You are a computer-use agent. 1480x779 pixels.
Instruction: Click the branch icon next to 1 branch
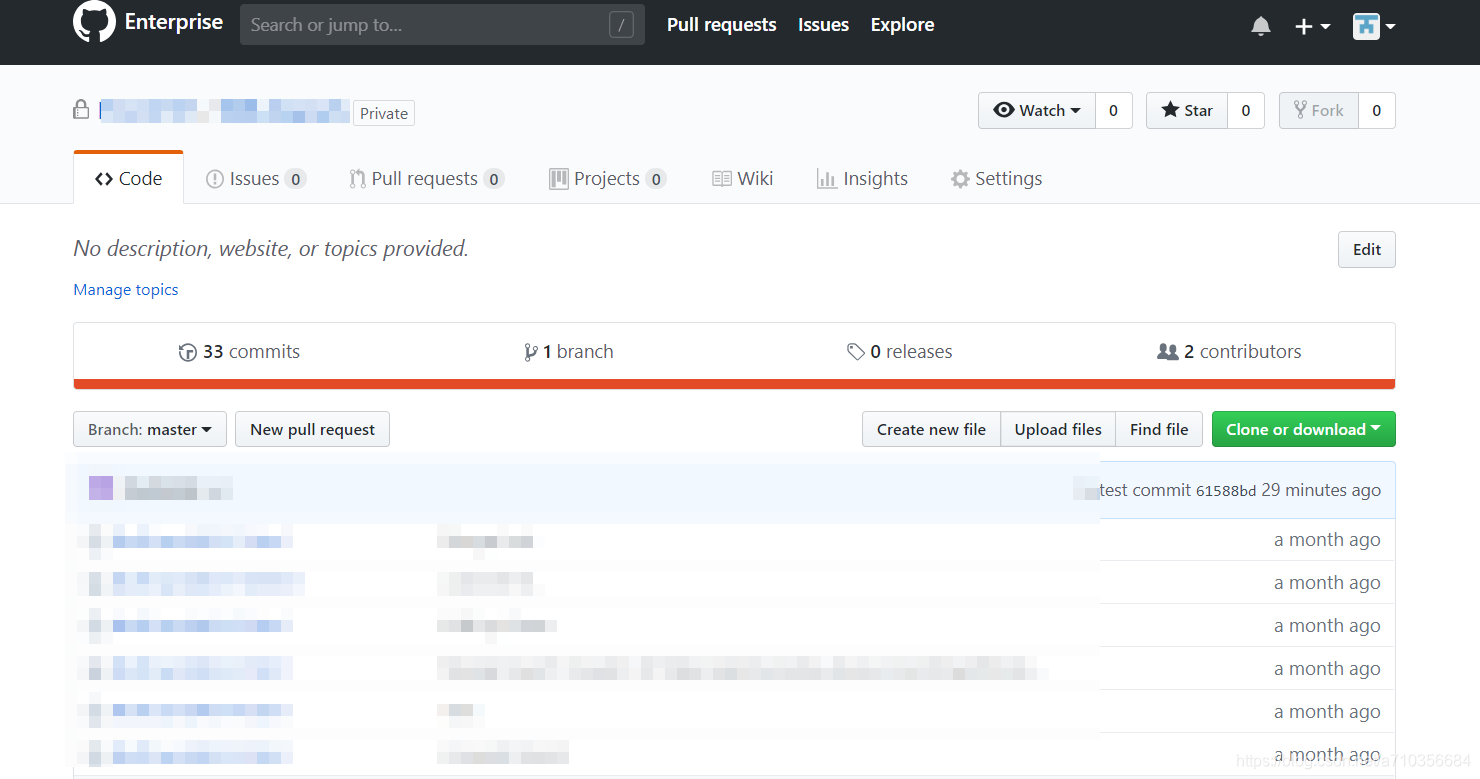point(531,351)
